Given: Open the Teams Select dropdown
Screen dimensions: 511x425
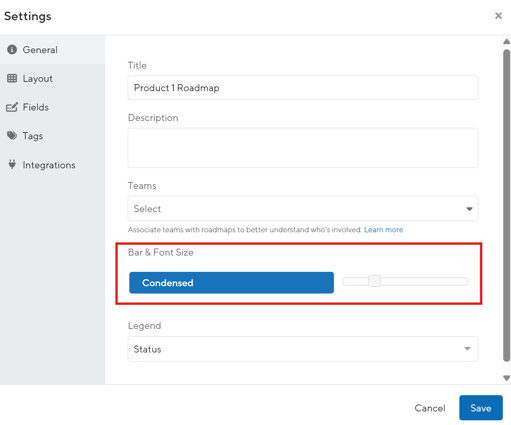Looking at the screenshot, I should point(303,209).
